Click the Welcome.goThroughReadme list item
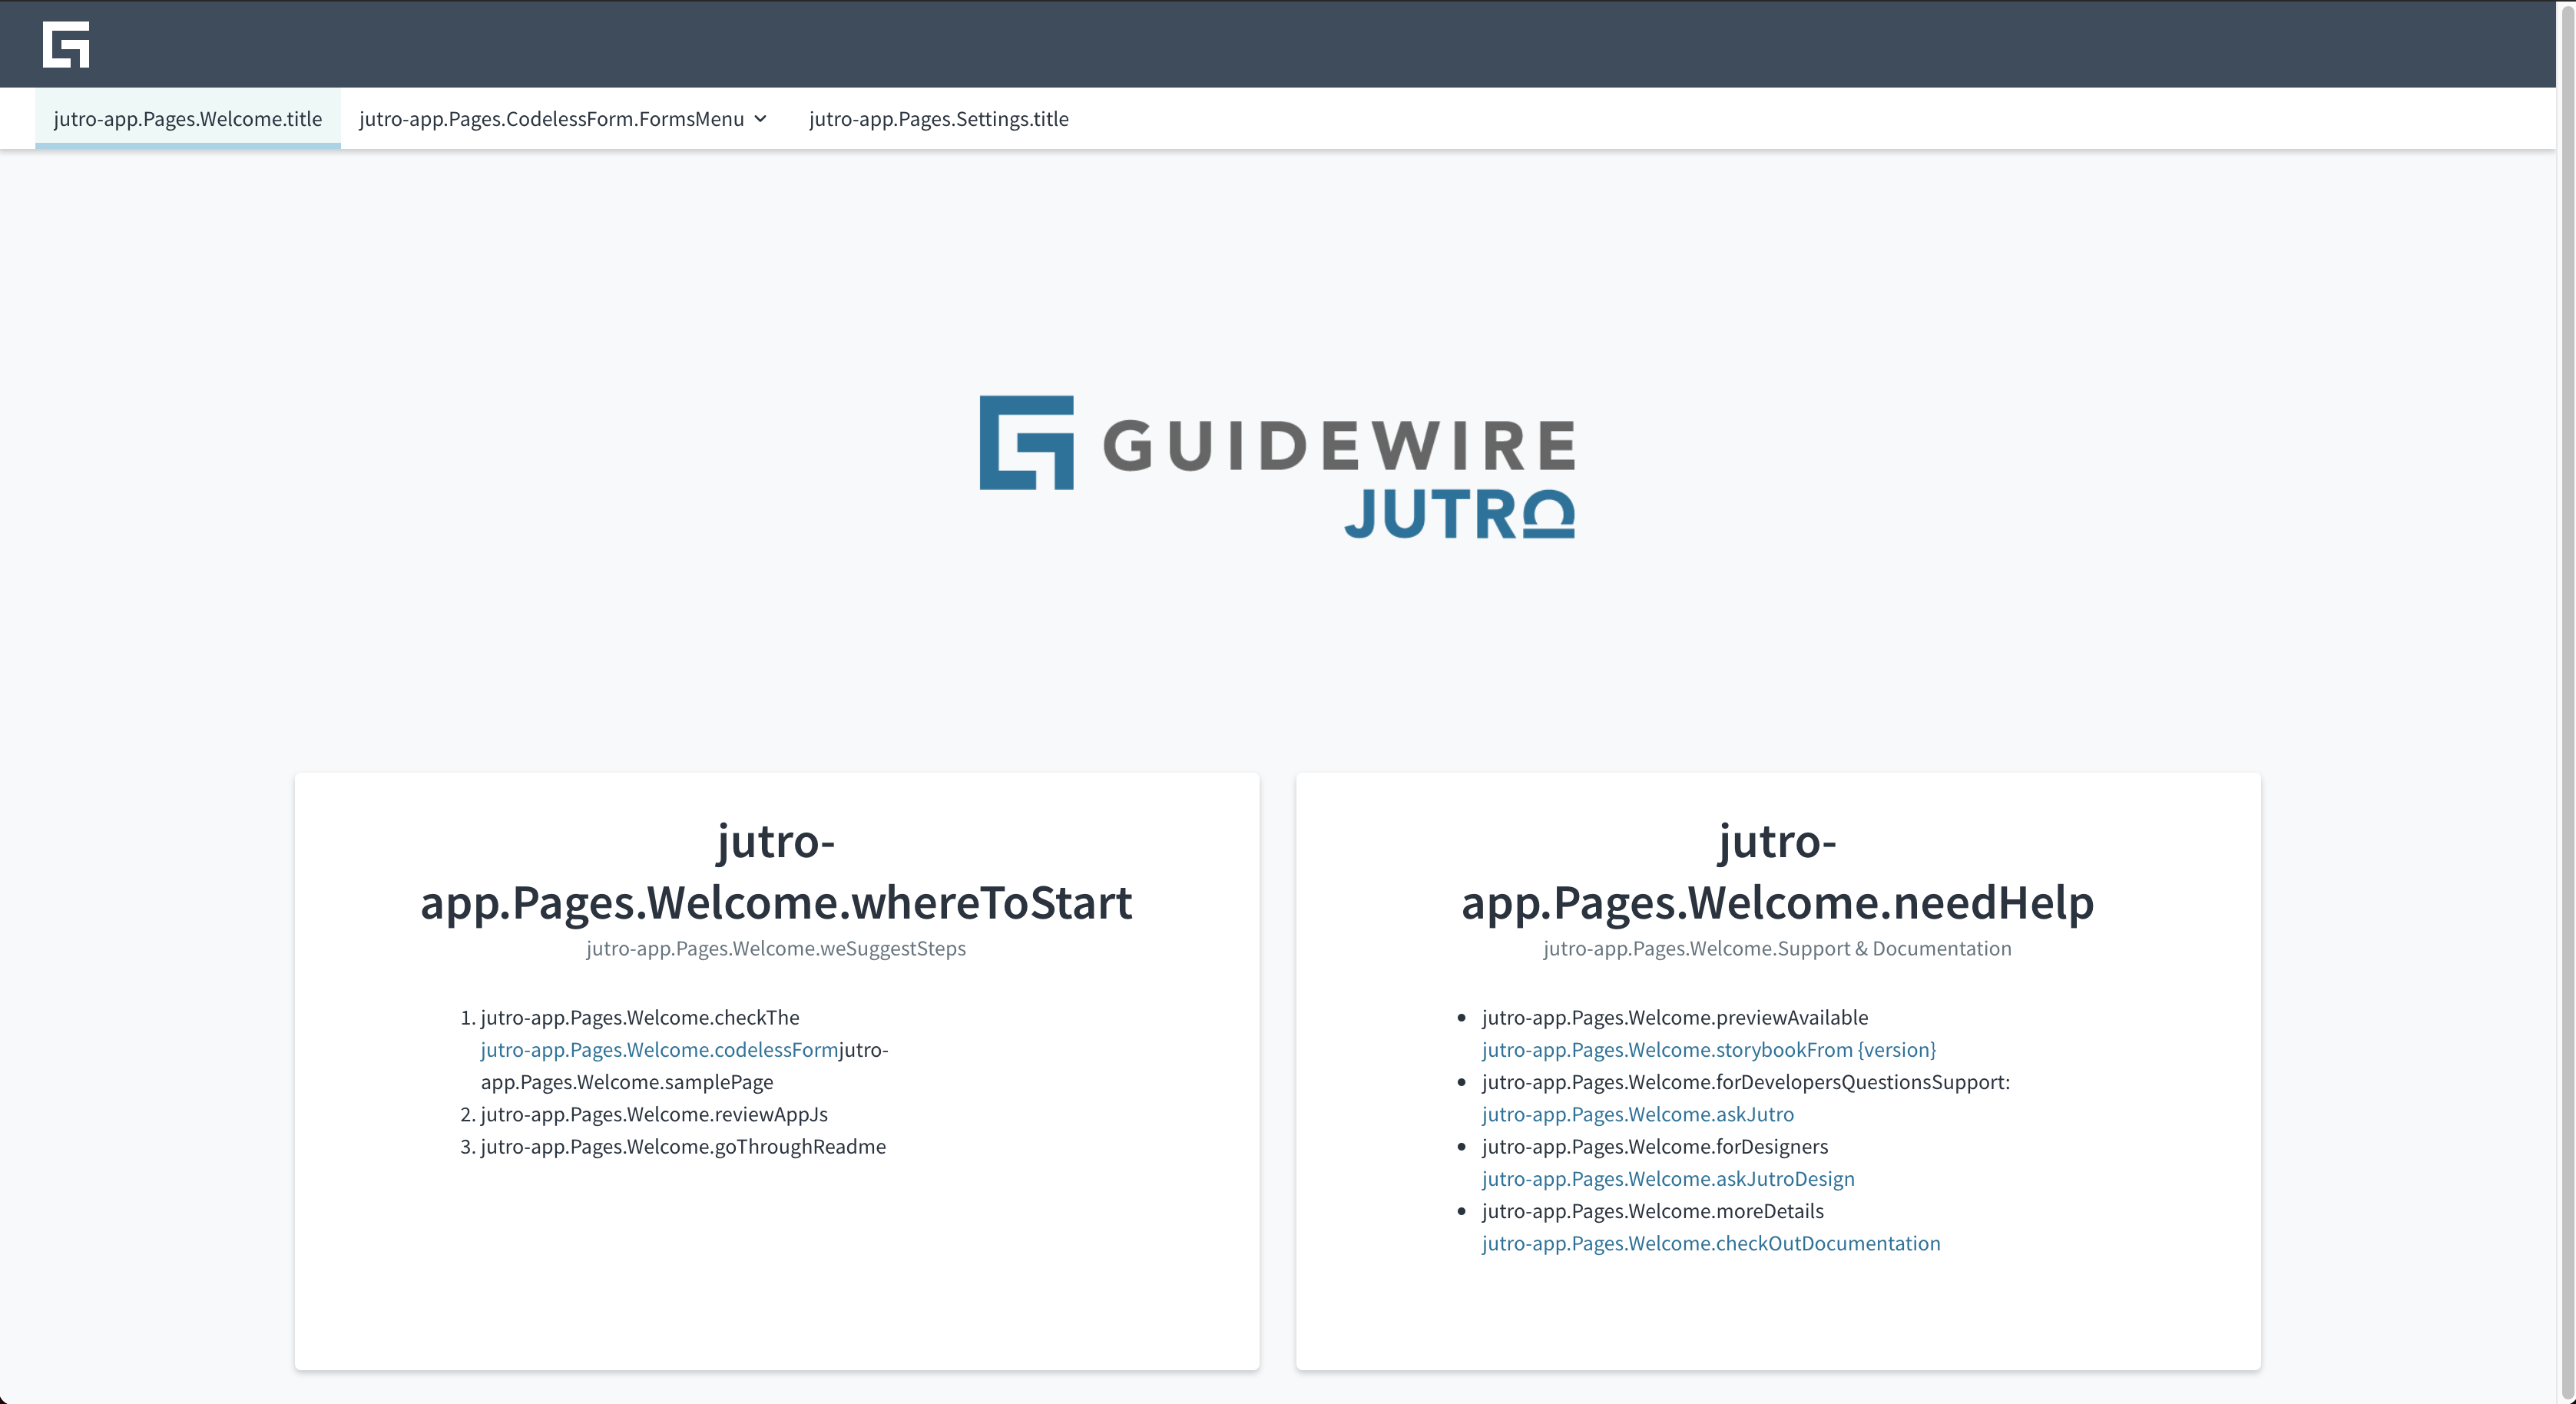This screenshot has width=2576, height=1404. (683, 1146)
